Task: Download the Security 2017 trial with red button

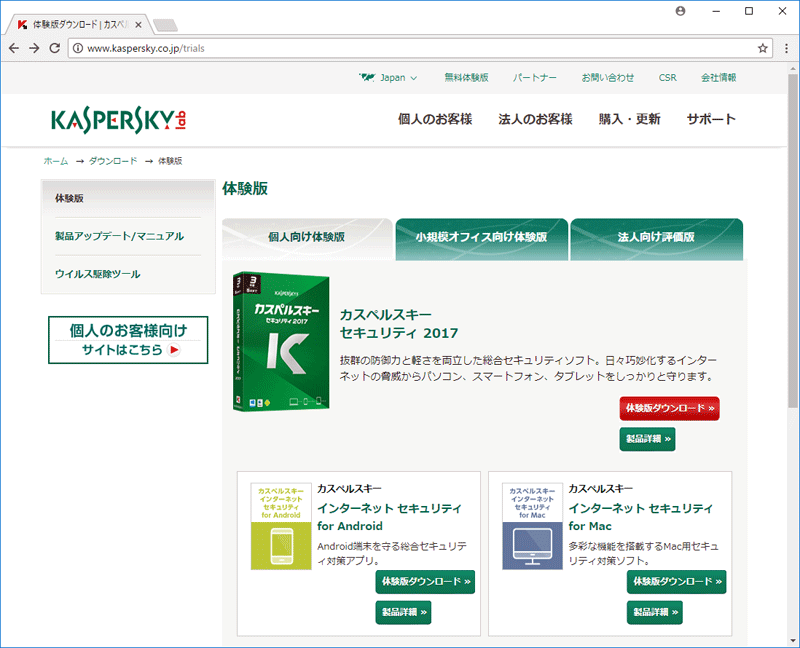Action: click(669, 409)
